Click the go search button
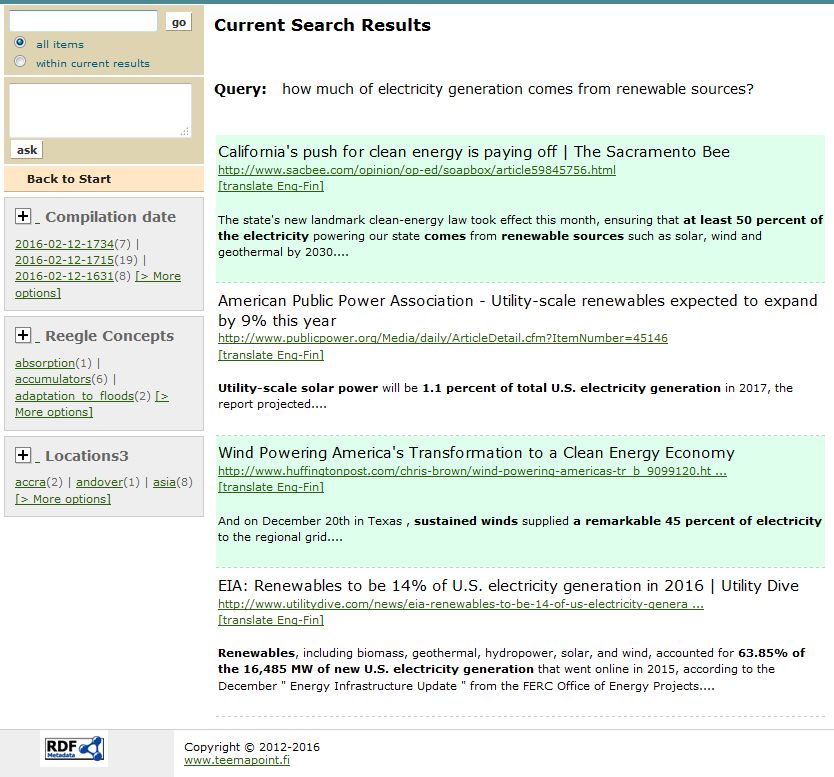The image size is (834, 777). pyautogui.click(x=179, y=22)
